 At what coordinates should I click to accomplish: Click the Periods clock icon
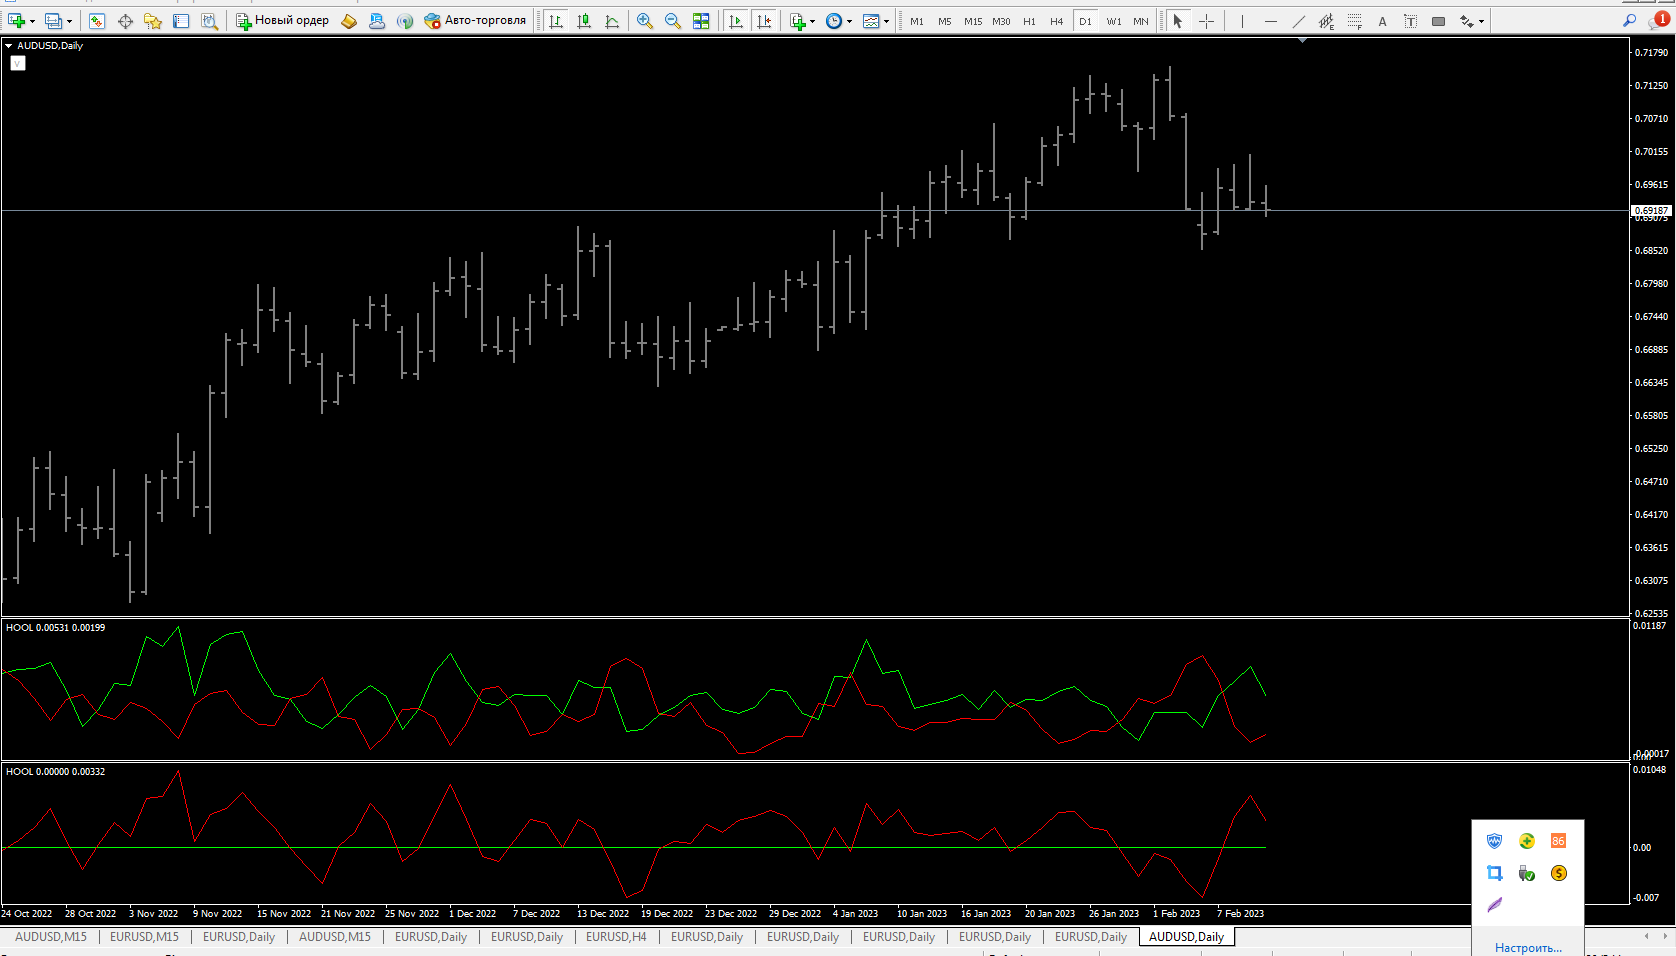pyautogui.click(x=834, y=21)
